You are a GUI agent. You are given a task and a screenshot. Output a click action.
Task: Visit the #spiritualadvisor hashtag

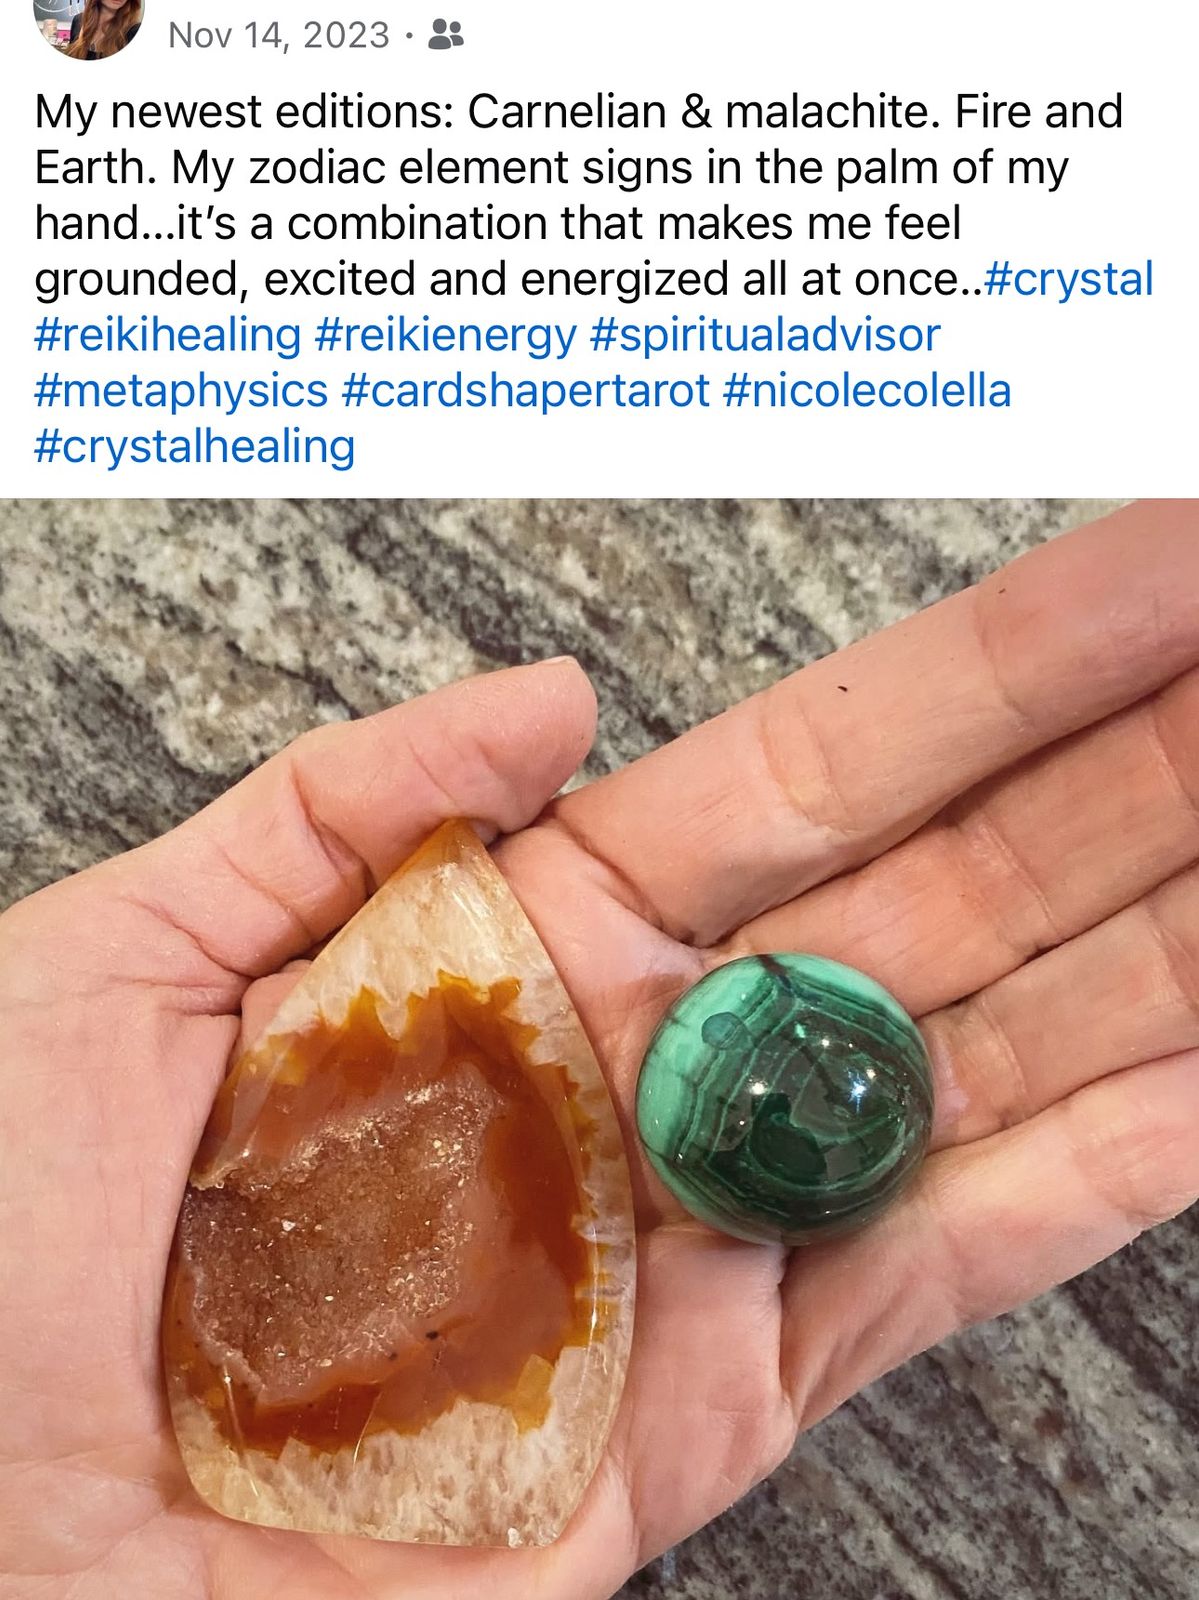point(765,335)
